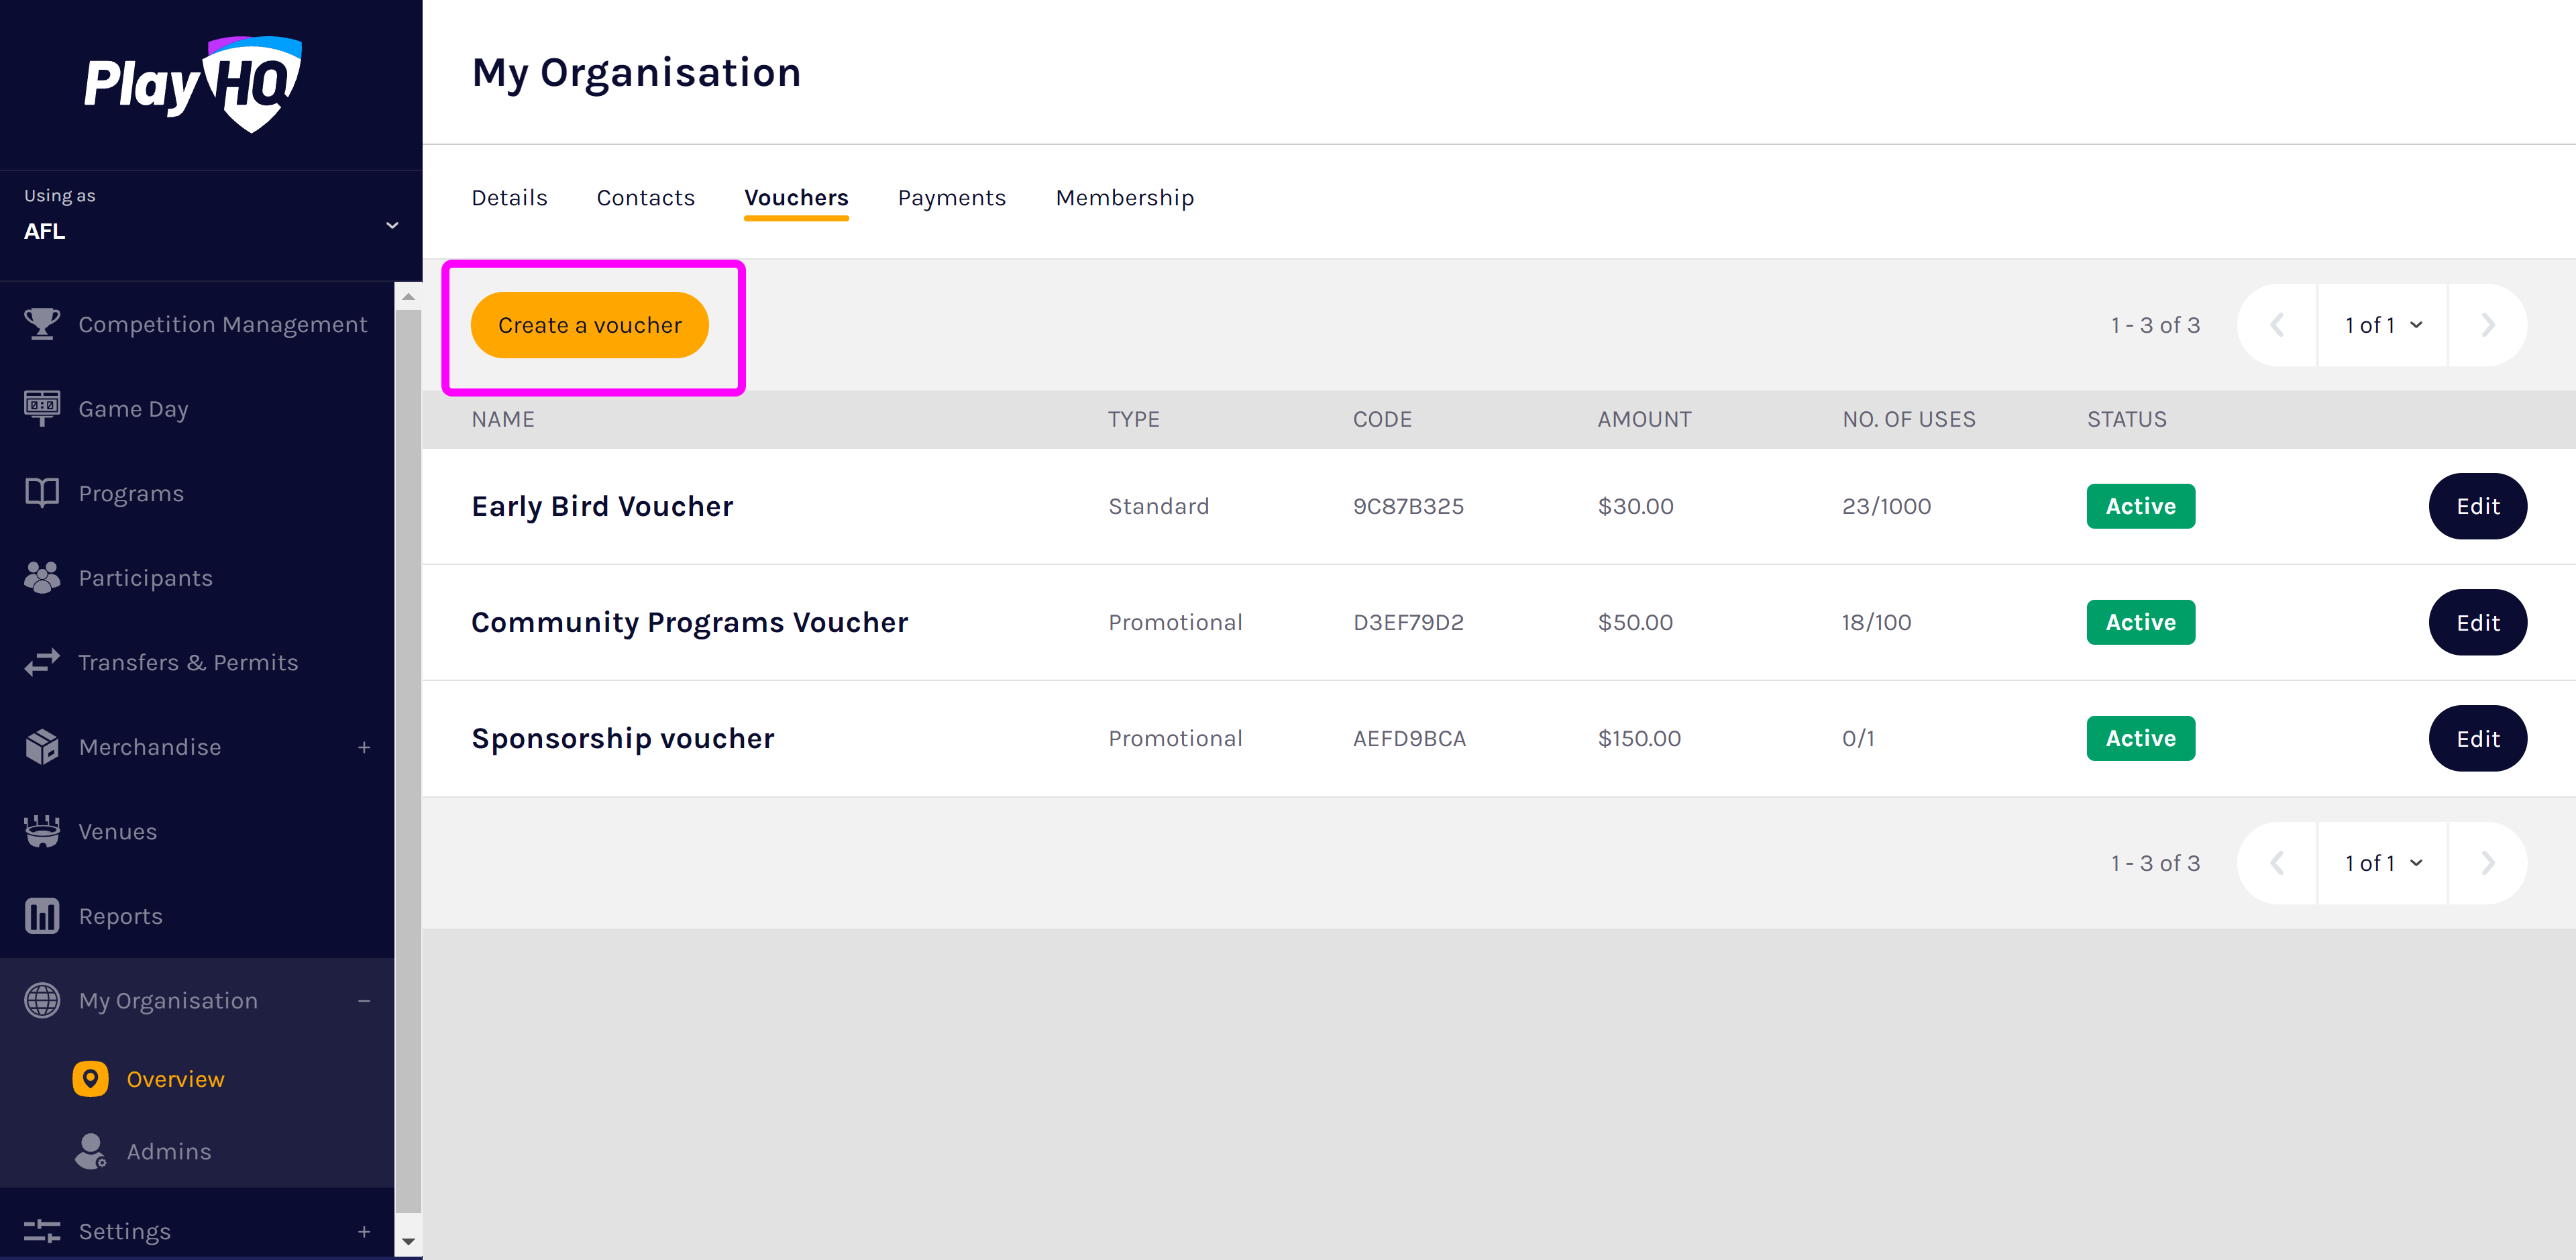This screenshot has height=1260, width=2576.
Task: Click the PlayHQ logo
Action: (193, 84)
